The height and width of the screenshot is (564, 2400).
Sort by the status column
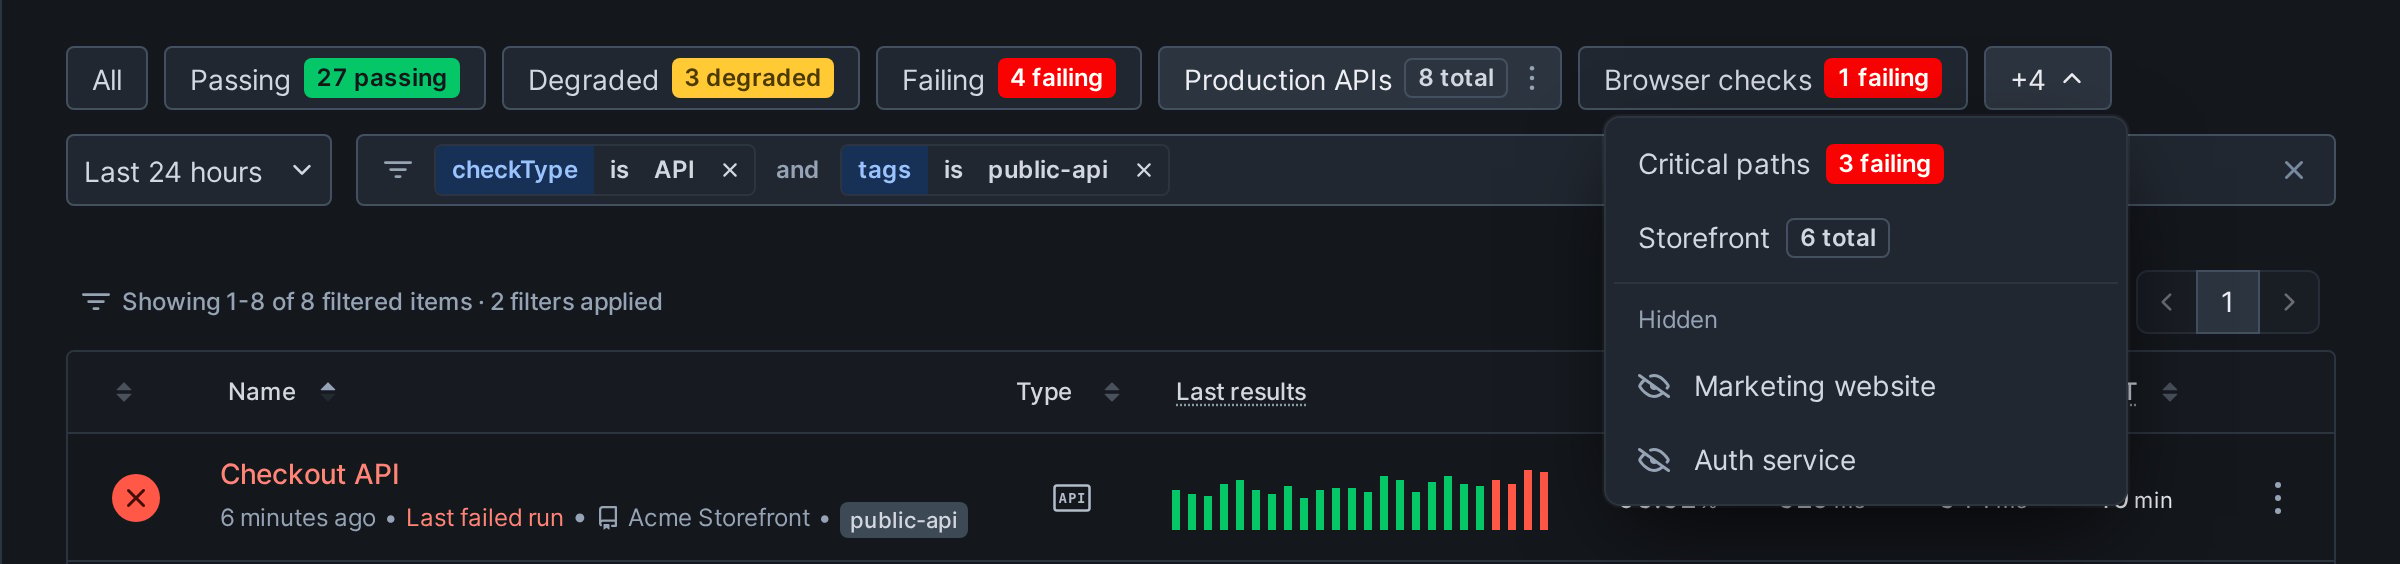[124, 392]
